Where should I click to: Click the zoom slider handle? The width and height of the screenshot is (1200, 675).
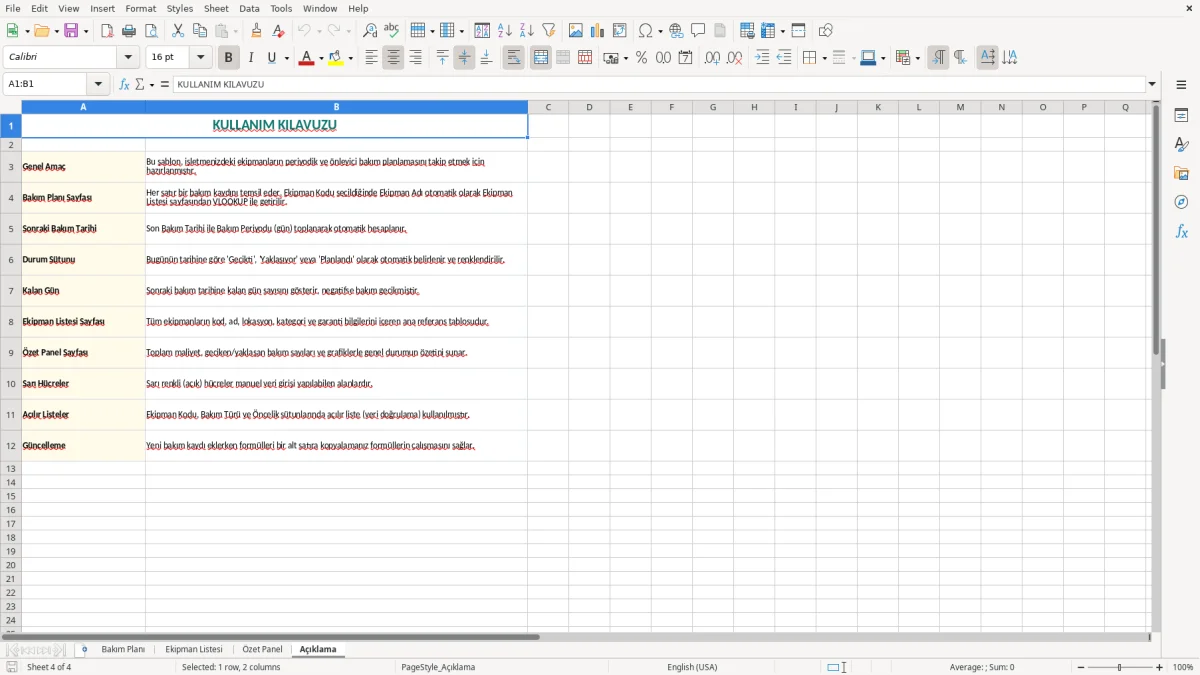(x=1120, y=667)
